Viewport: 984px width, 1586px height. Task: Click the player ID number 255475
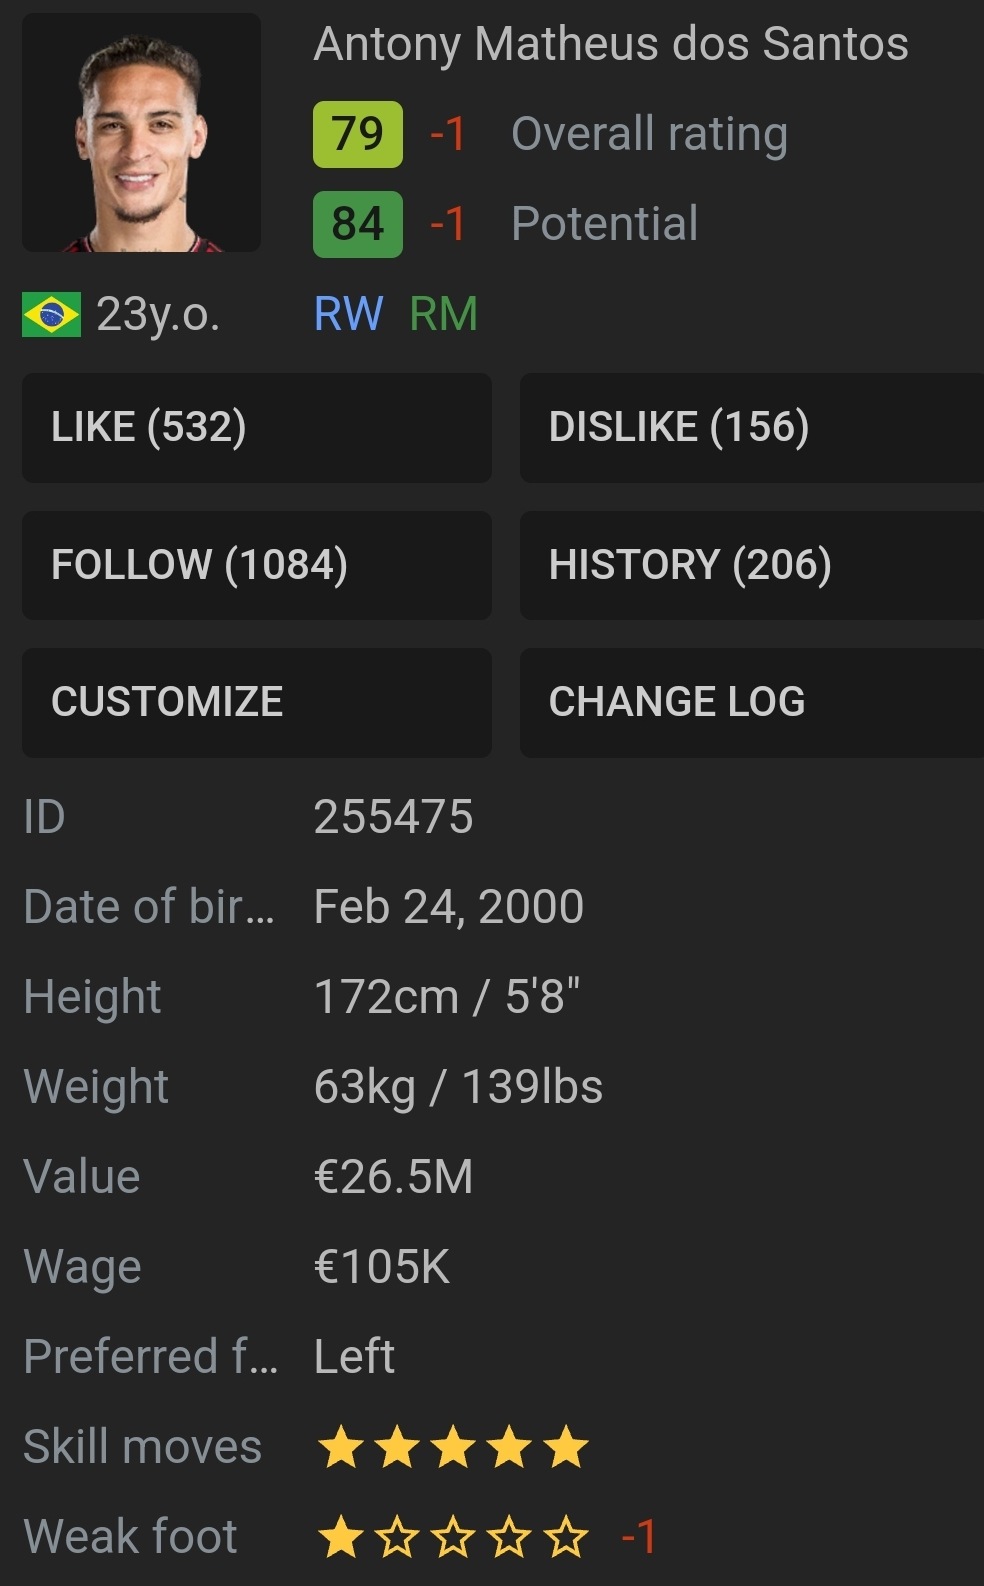[393, 817]
